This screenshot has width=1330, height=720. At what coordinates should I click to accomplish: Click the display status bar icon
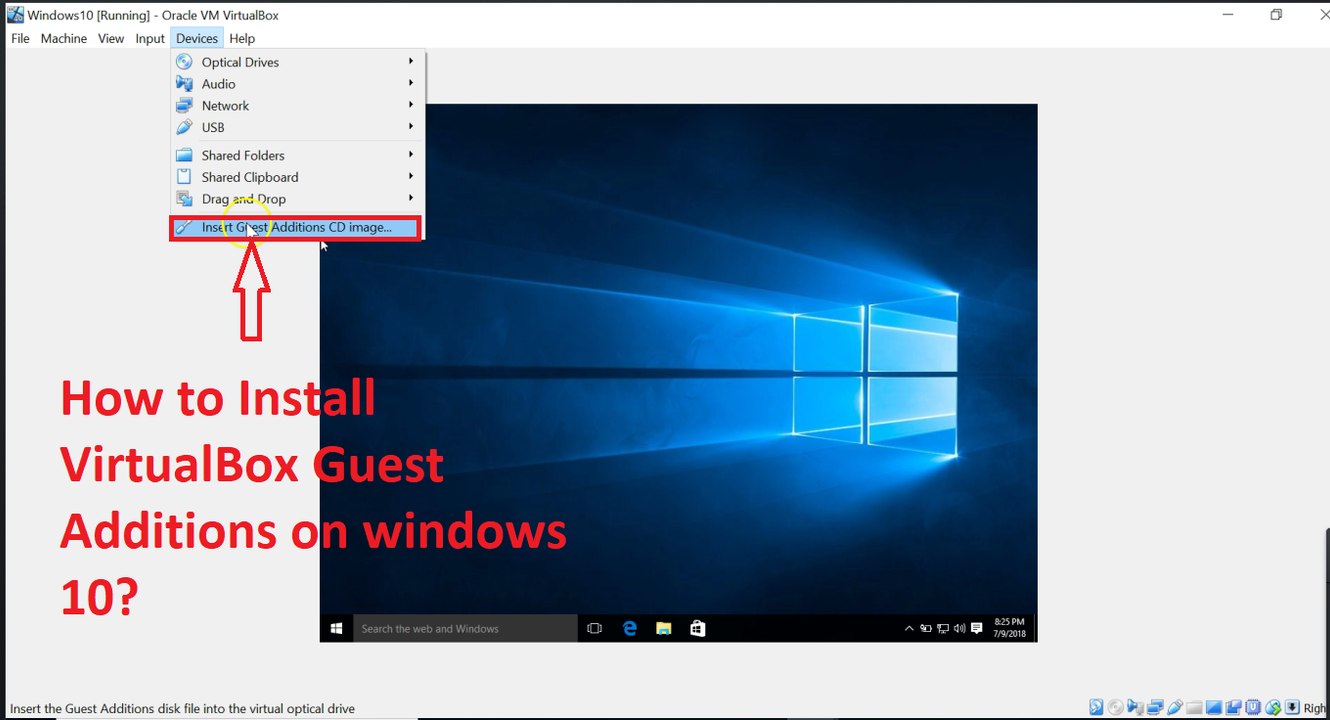1214,707
